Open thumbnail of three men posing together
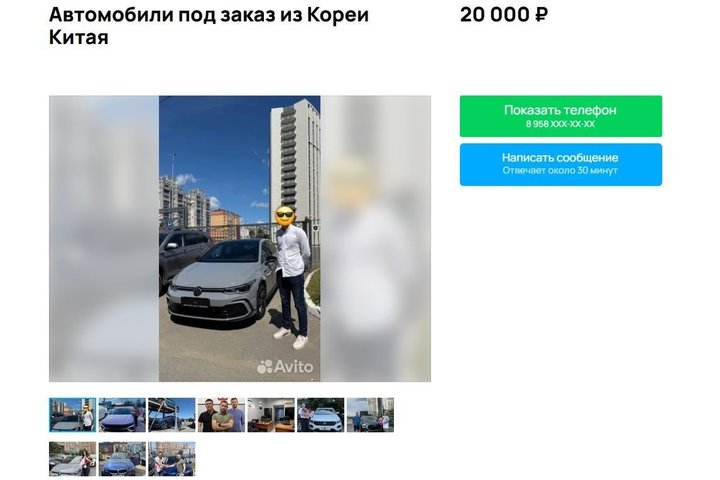Viewport: 720px width, 480px height. click(x=221, y=415)
